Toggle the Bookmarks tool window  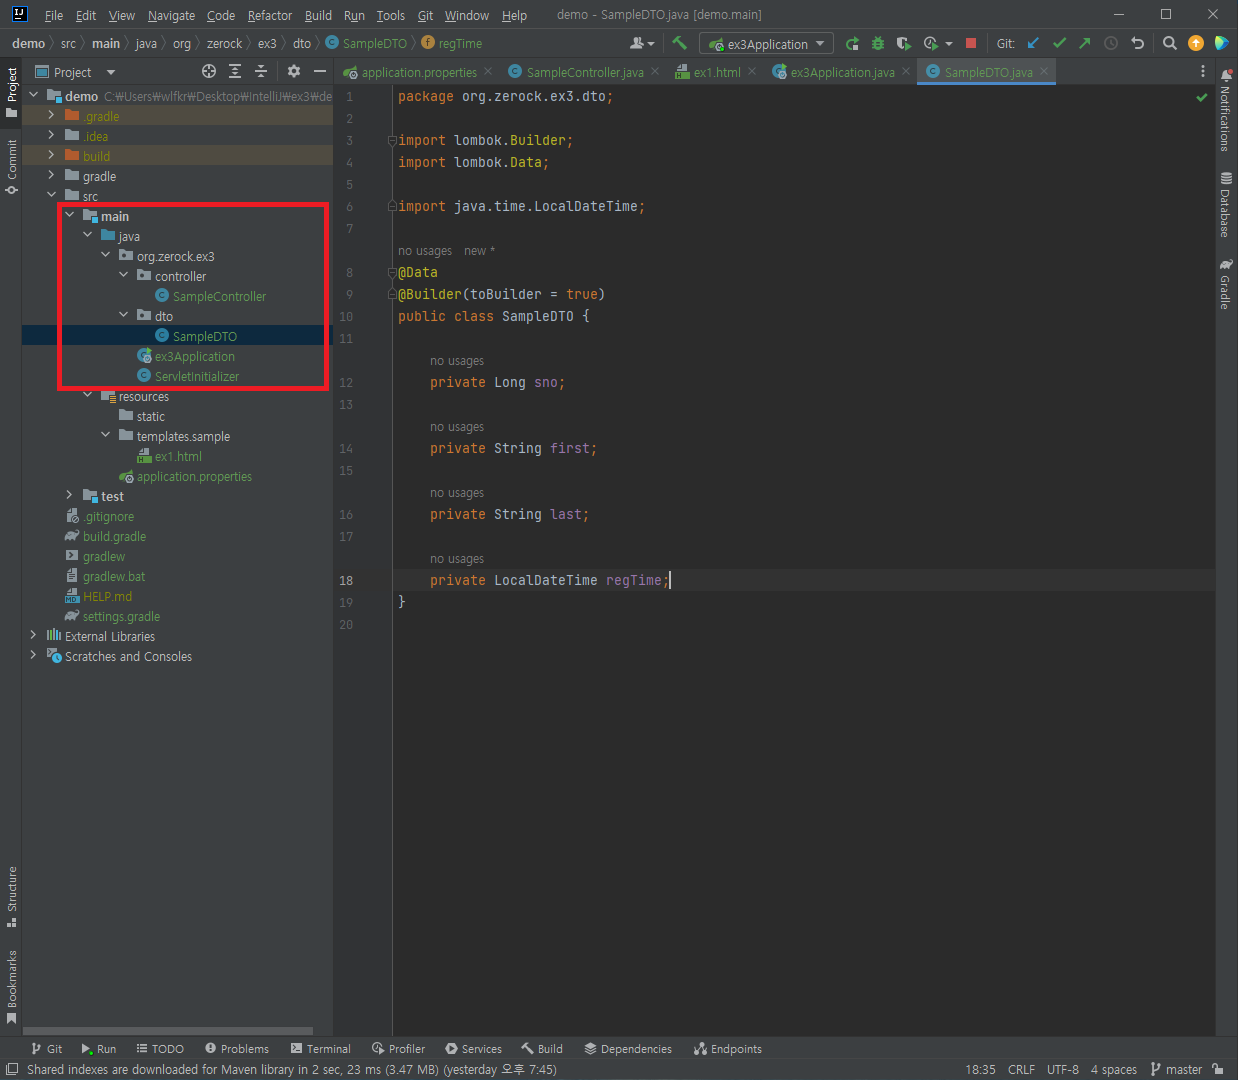point(11,987)
